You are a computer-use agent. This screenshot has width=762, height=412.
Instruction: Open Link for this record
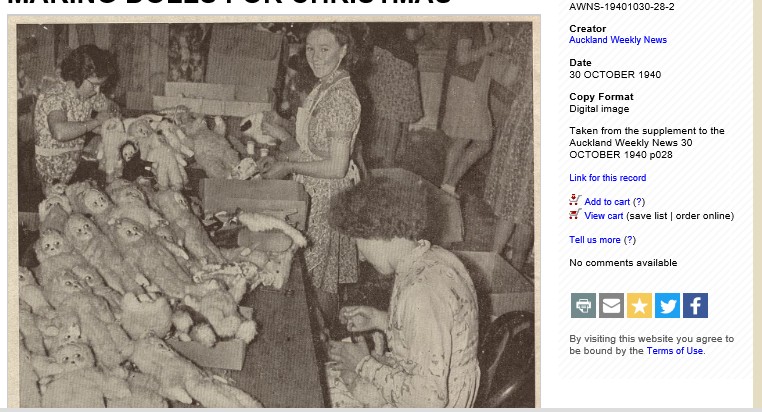click(607, 178)
